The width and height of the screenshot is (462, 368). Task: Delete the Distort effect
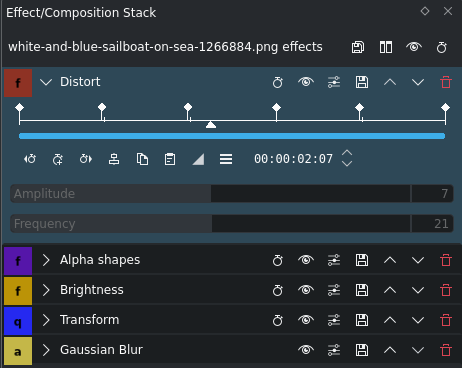(x=446, y=82)
